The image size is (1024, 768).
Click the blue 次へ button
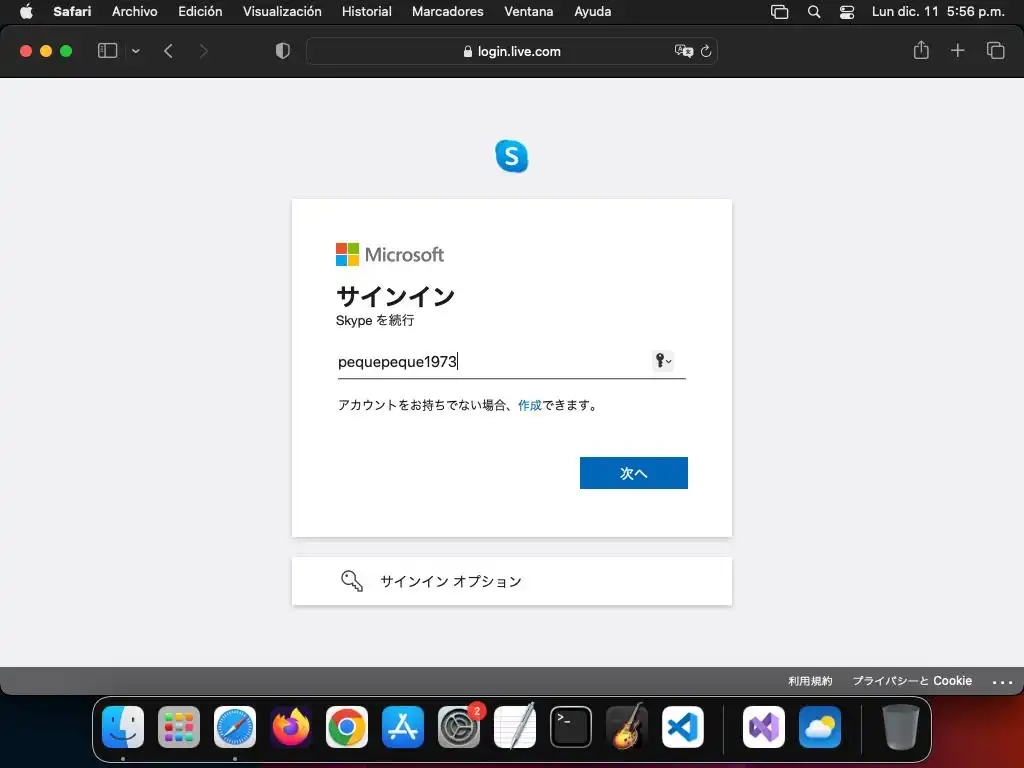click(633, 473)
